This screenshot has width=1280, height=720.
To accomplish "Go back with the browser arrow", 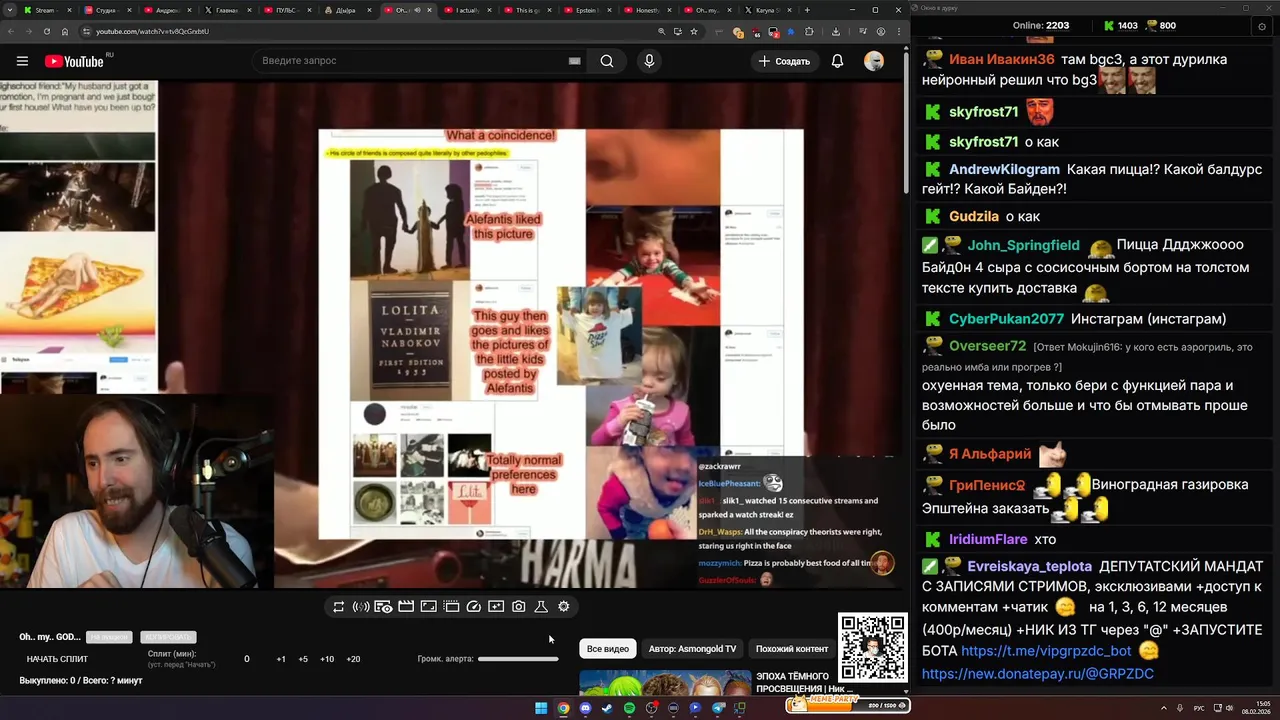I will click(x=10, y=31).
